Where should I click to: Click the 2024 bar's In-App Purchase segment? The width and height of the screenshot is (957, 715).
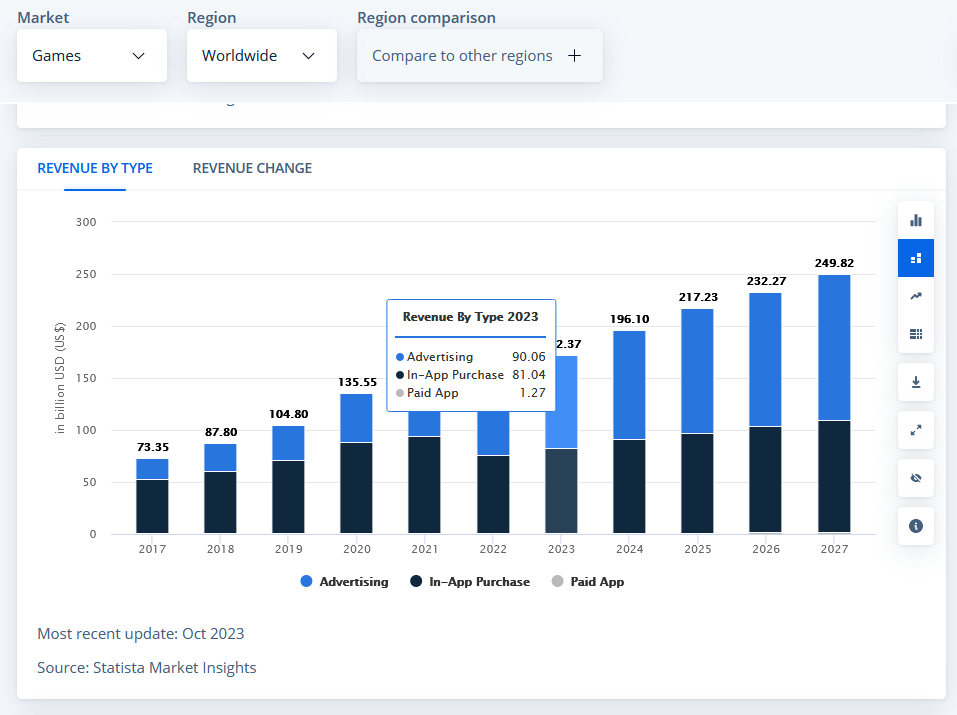pyautogui.click(x=629, y=486)
